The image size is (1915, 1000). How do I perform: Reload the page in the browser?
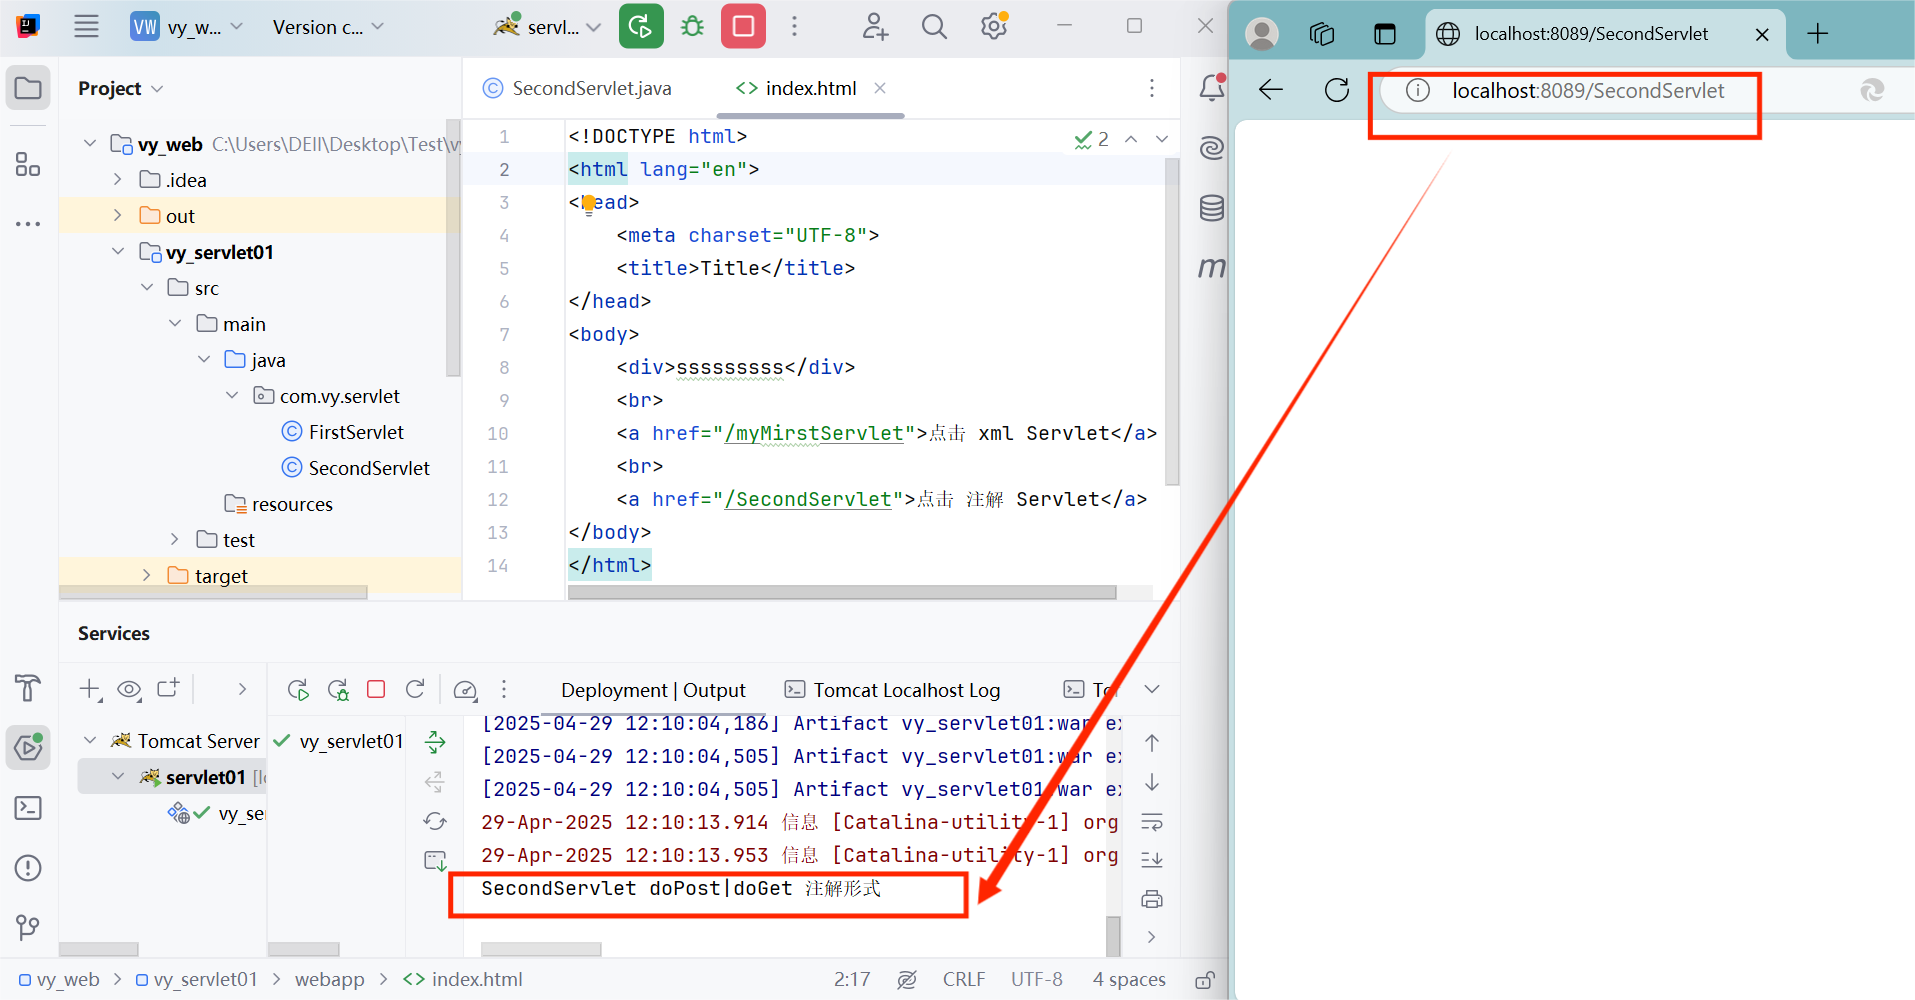[x=1338, y=90]
